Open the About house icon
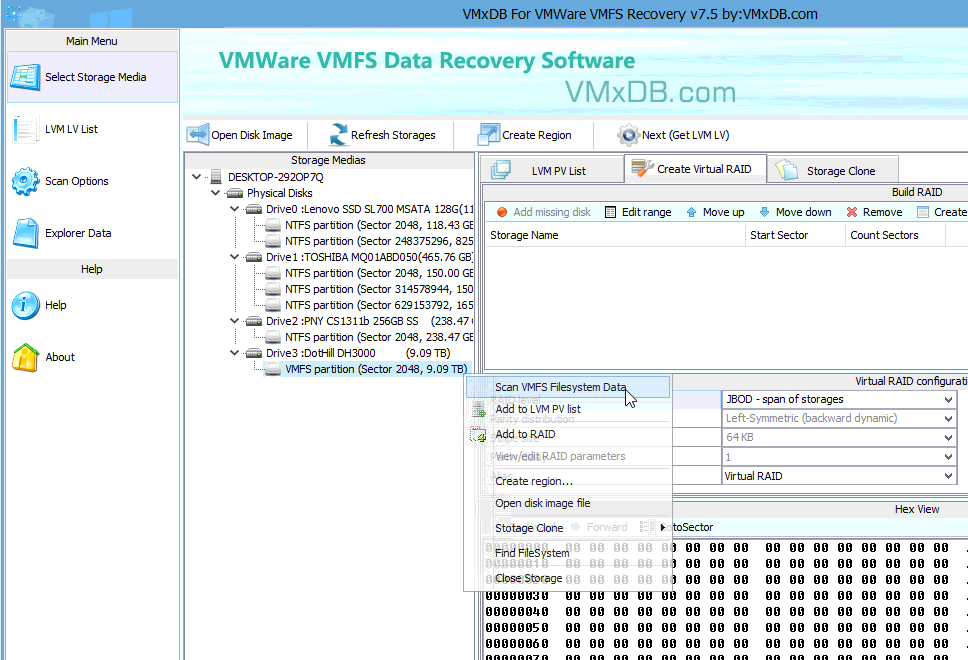The image size is (968, 660). click(25, 357)
